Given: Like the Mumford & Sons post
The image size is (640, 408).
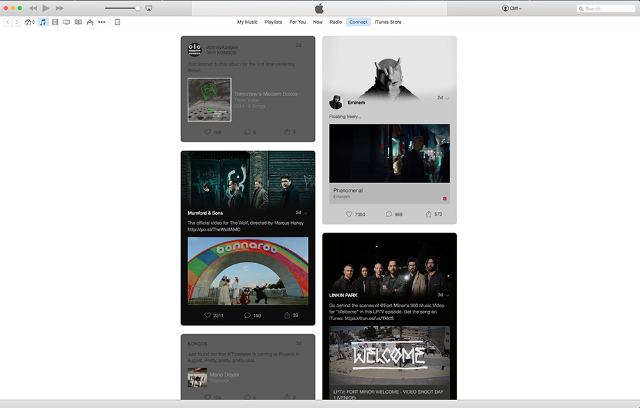Looking at the screenshot, I should pos(207,315).
